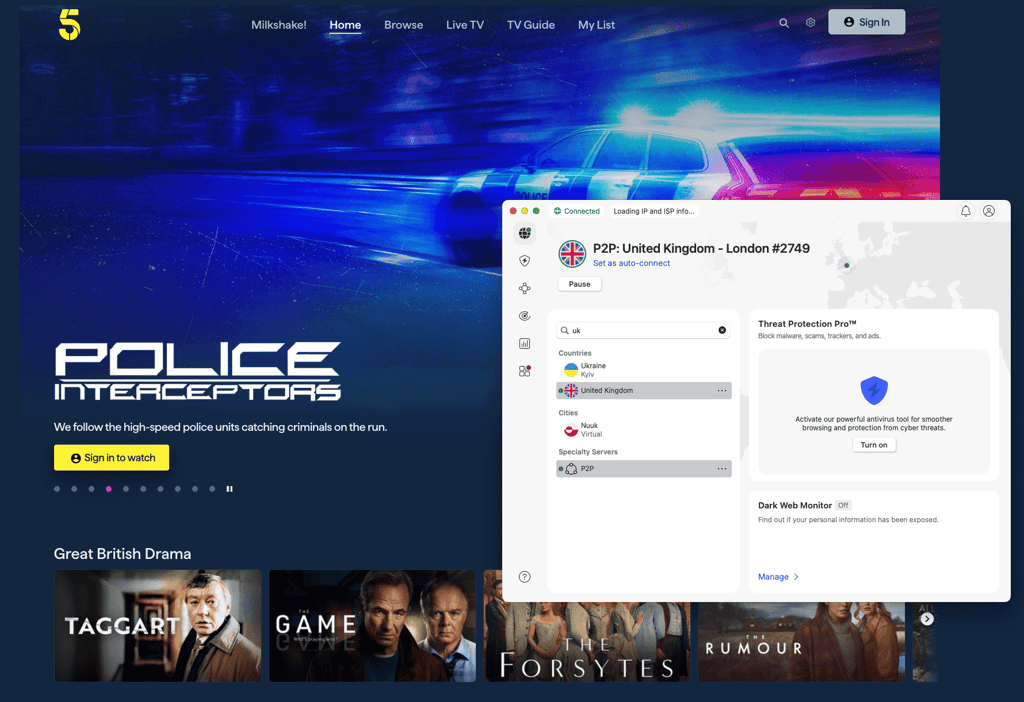Select the Home navigation tab
This screenshot has height=702, width=1024.
click(345, 25)
